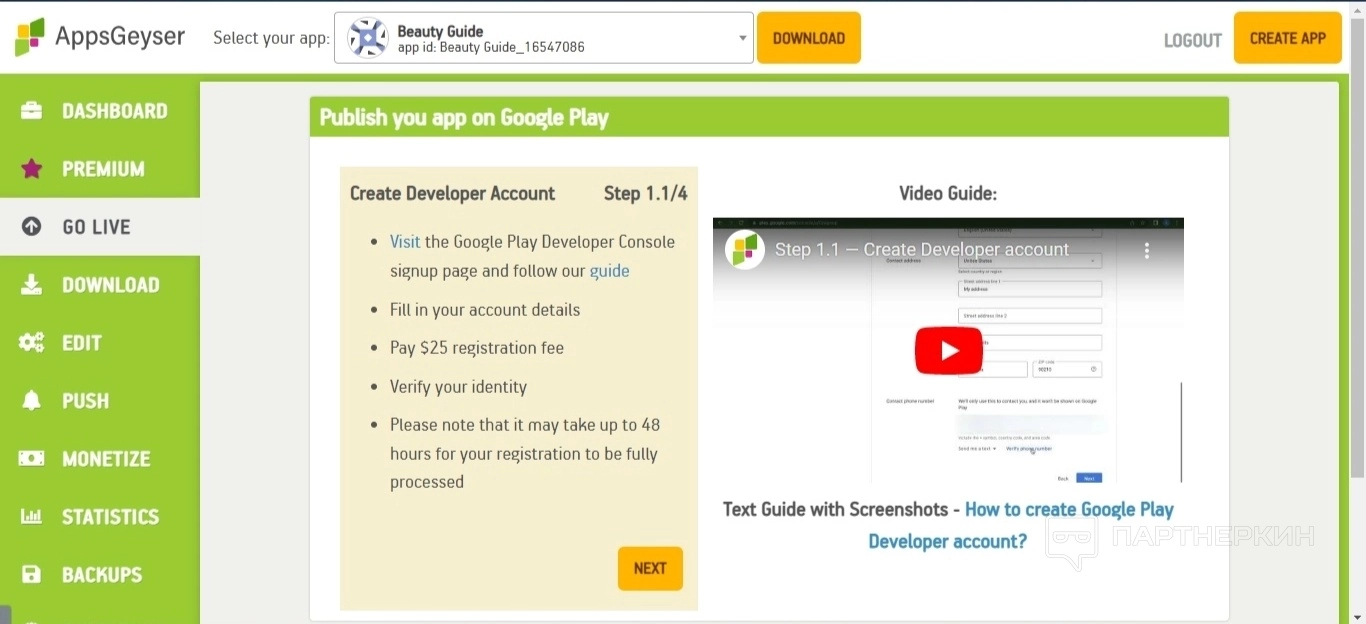The height and width of the screenshot is (624, 1366).
Task: Click the Monetize banknote icon
Action: pyautogui.click(x=32, y=459)
